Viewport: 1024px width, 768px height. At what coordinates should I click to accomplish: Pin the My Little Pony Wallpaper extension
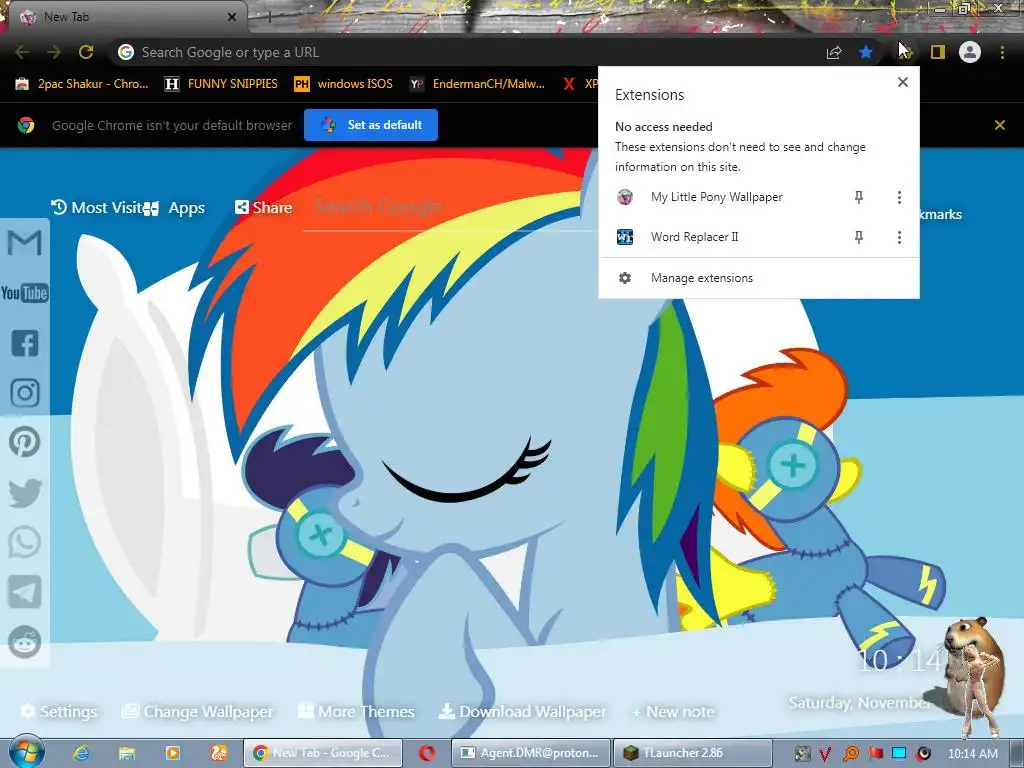click(859, 197)
